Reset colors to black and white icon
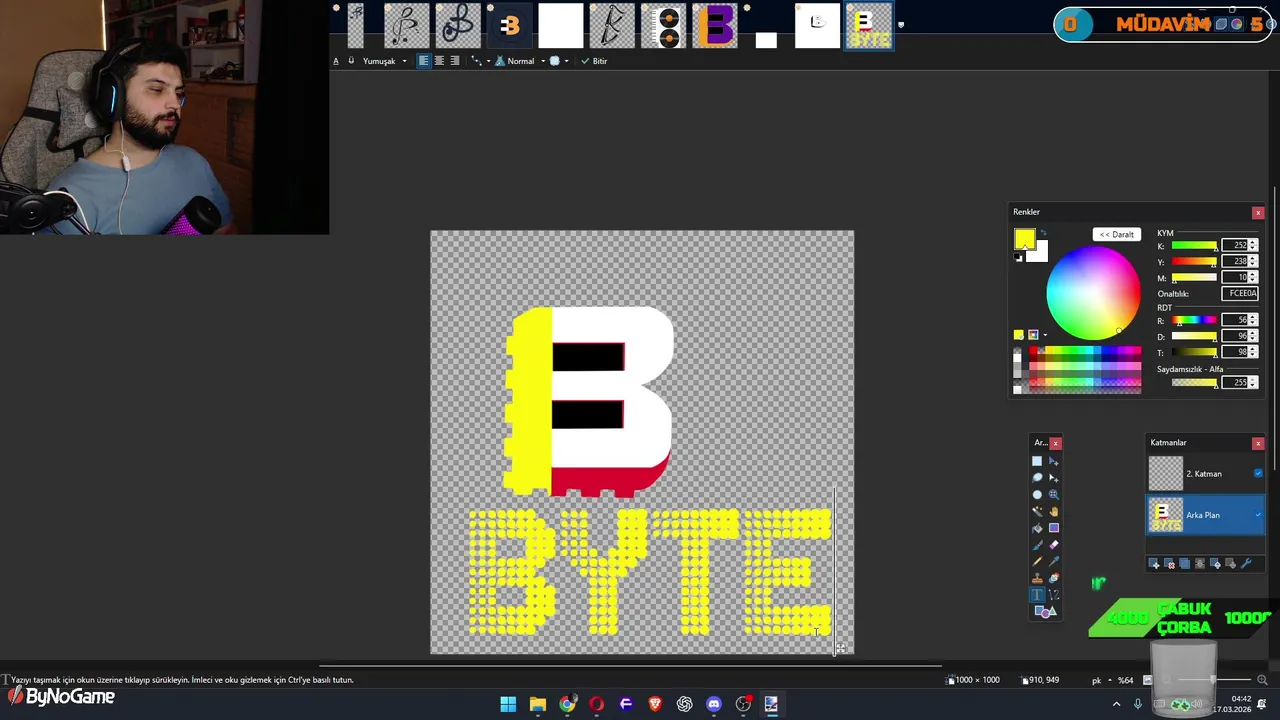Viewport: 1280px width, 720px height. [1018, 257]
